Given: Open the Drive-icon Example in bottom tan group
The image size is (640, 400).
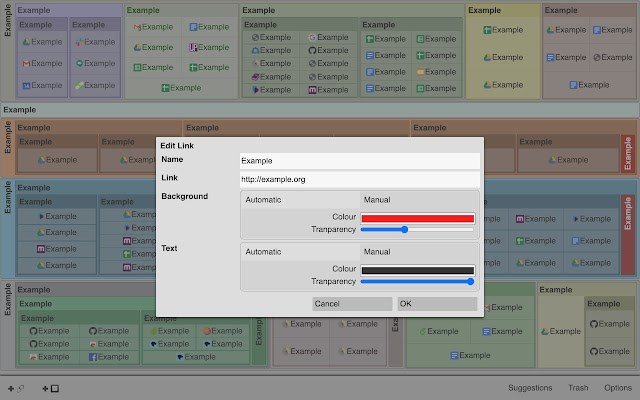Looking at the screenshot, I should 561,331.
